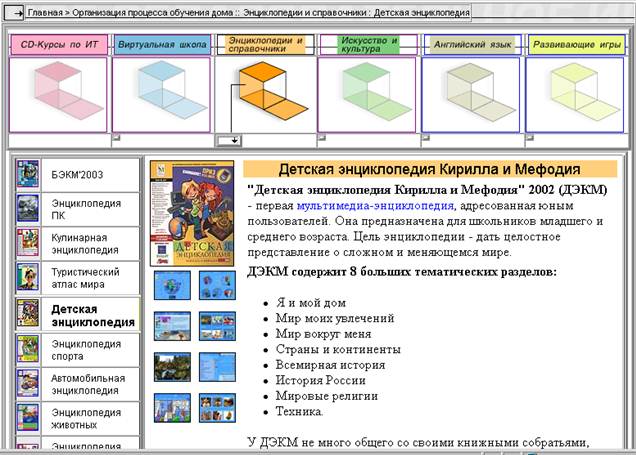Click the down arrow under the orange cube
The width and height of the screenshot is (636, 455).
[229, 141]
